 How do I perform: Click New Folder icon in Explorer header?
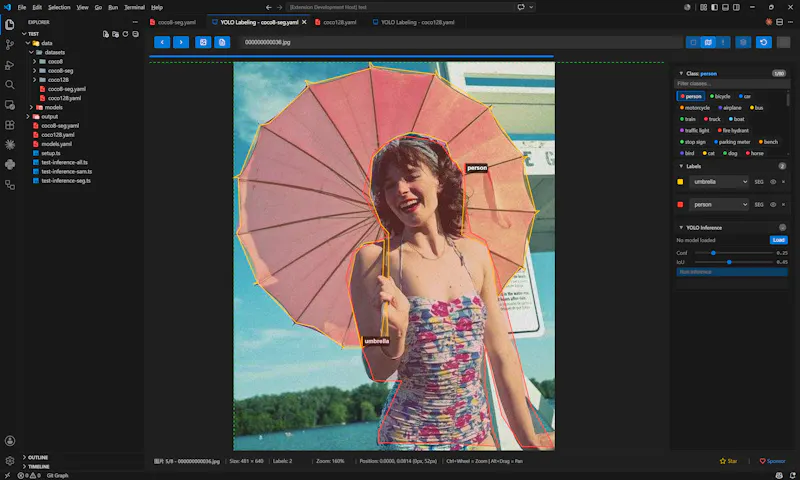point(115,34)
